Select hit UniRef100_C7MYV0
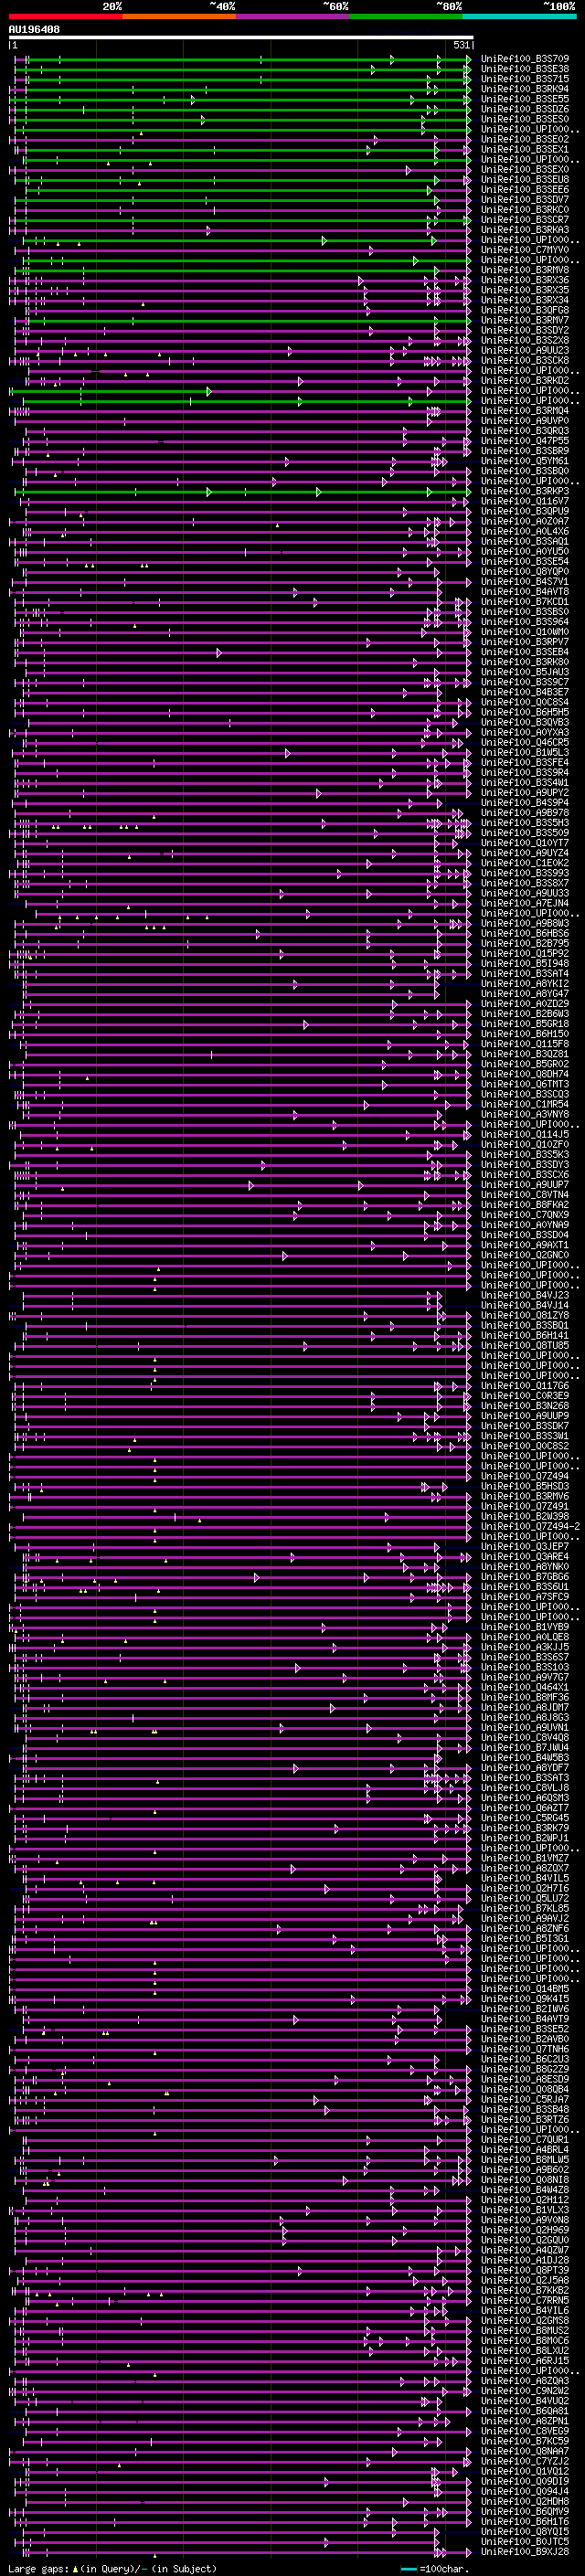585x2576 pixels. tap(525, 250)
